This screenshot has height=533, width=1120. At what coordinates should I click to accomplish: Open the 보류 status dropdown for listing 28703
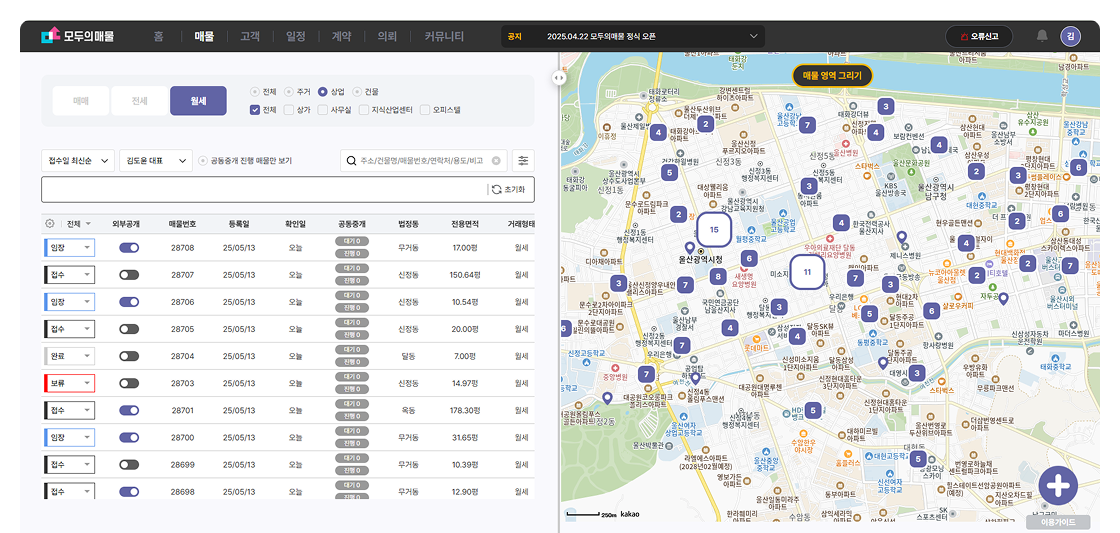pyautogui.click(x=69, y=383)
